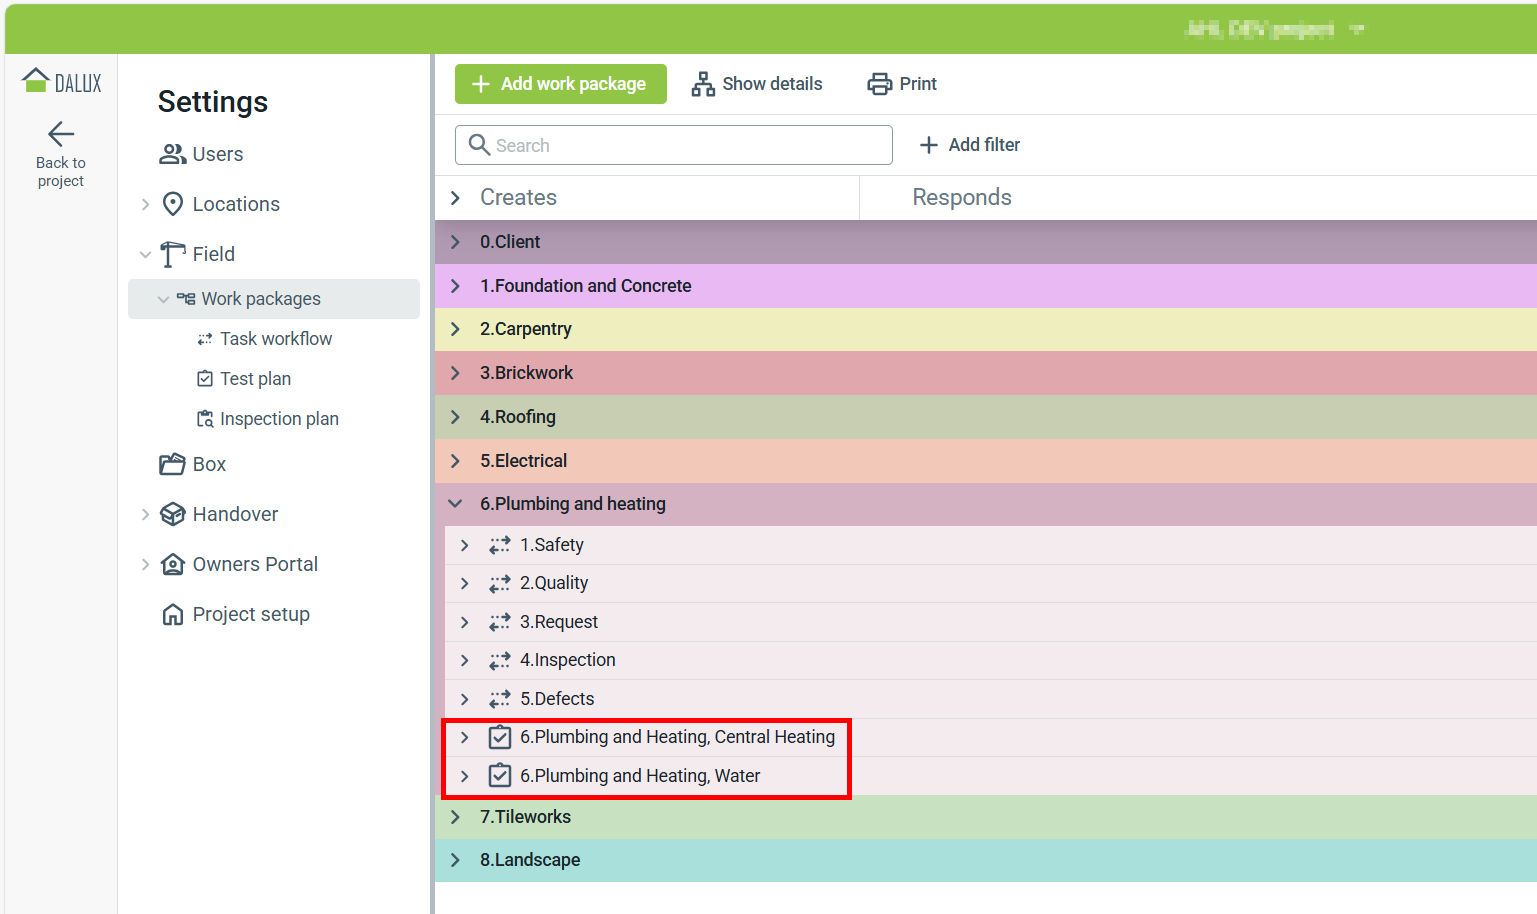This screenshot has height=914, width=1537.
Task: Click the Project setup house icon
Action: pyautogui.click(x=172, y=614)
